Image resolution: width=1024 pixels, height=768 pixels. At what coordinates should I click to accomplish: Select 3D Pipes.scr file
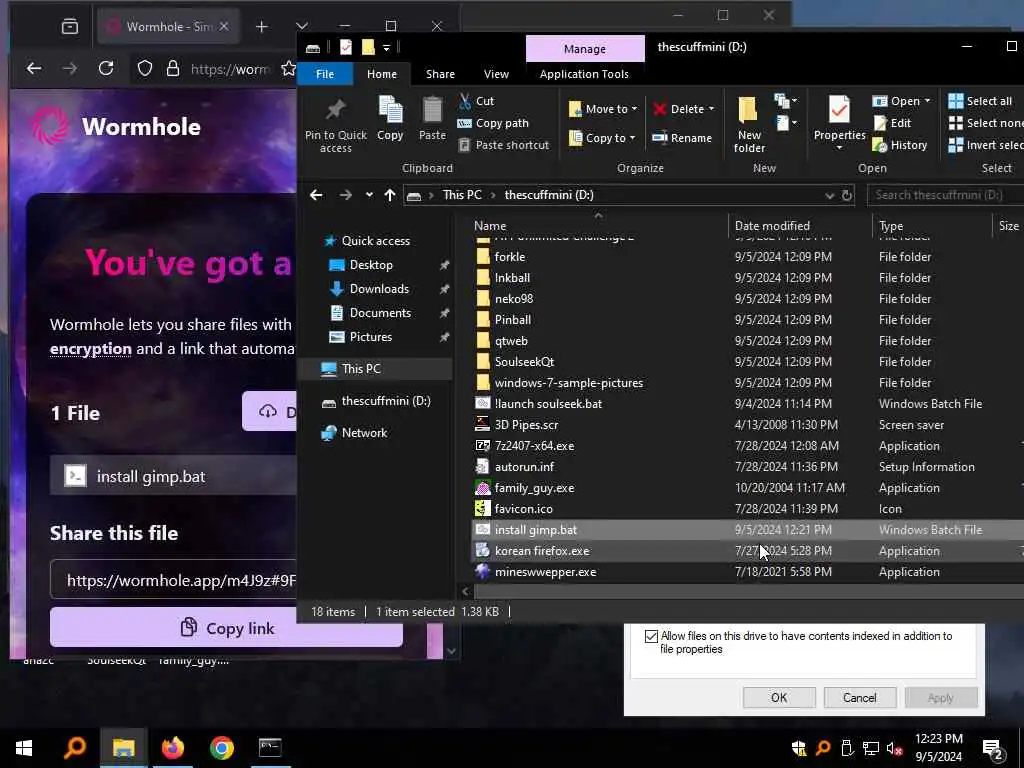click(526, 424)
